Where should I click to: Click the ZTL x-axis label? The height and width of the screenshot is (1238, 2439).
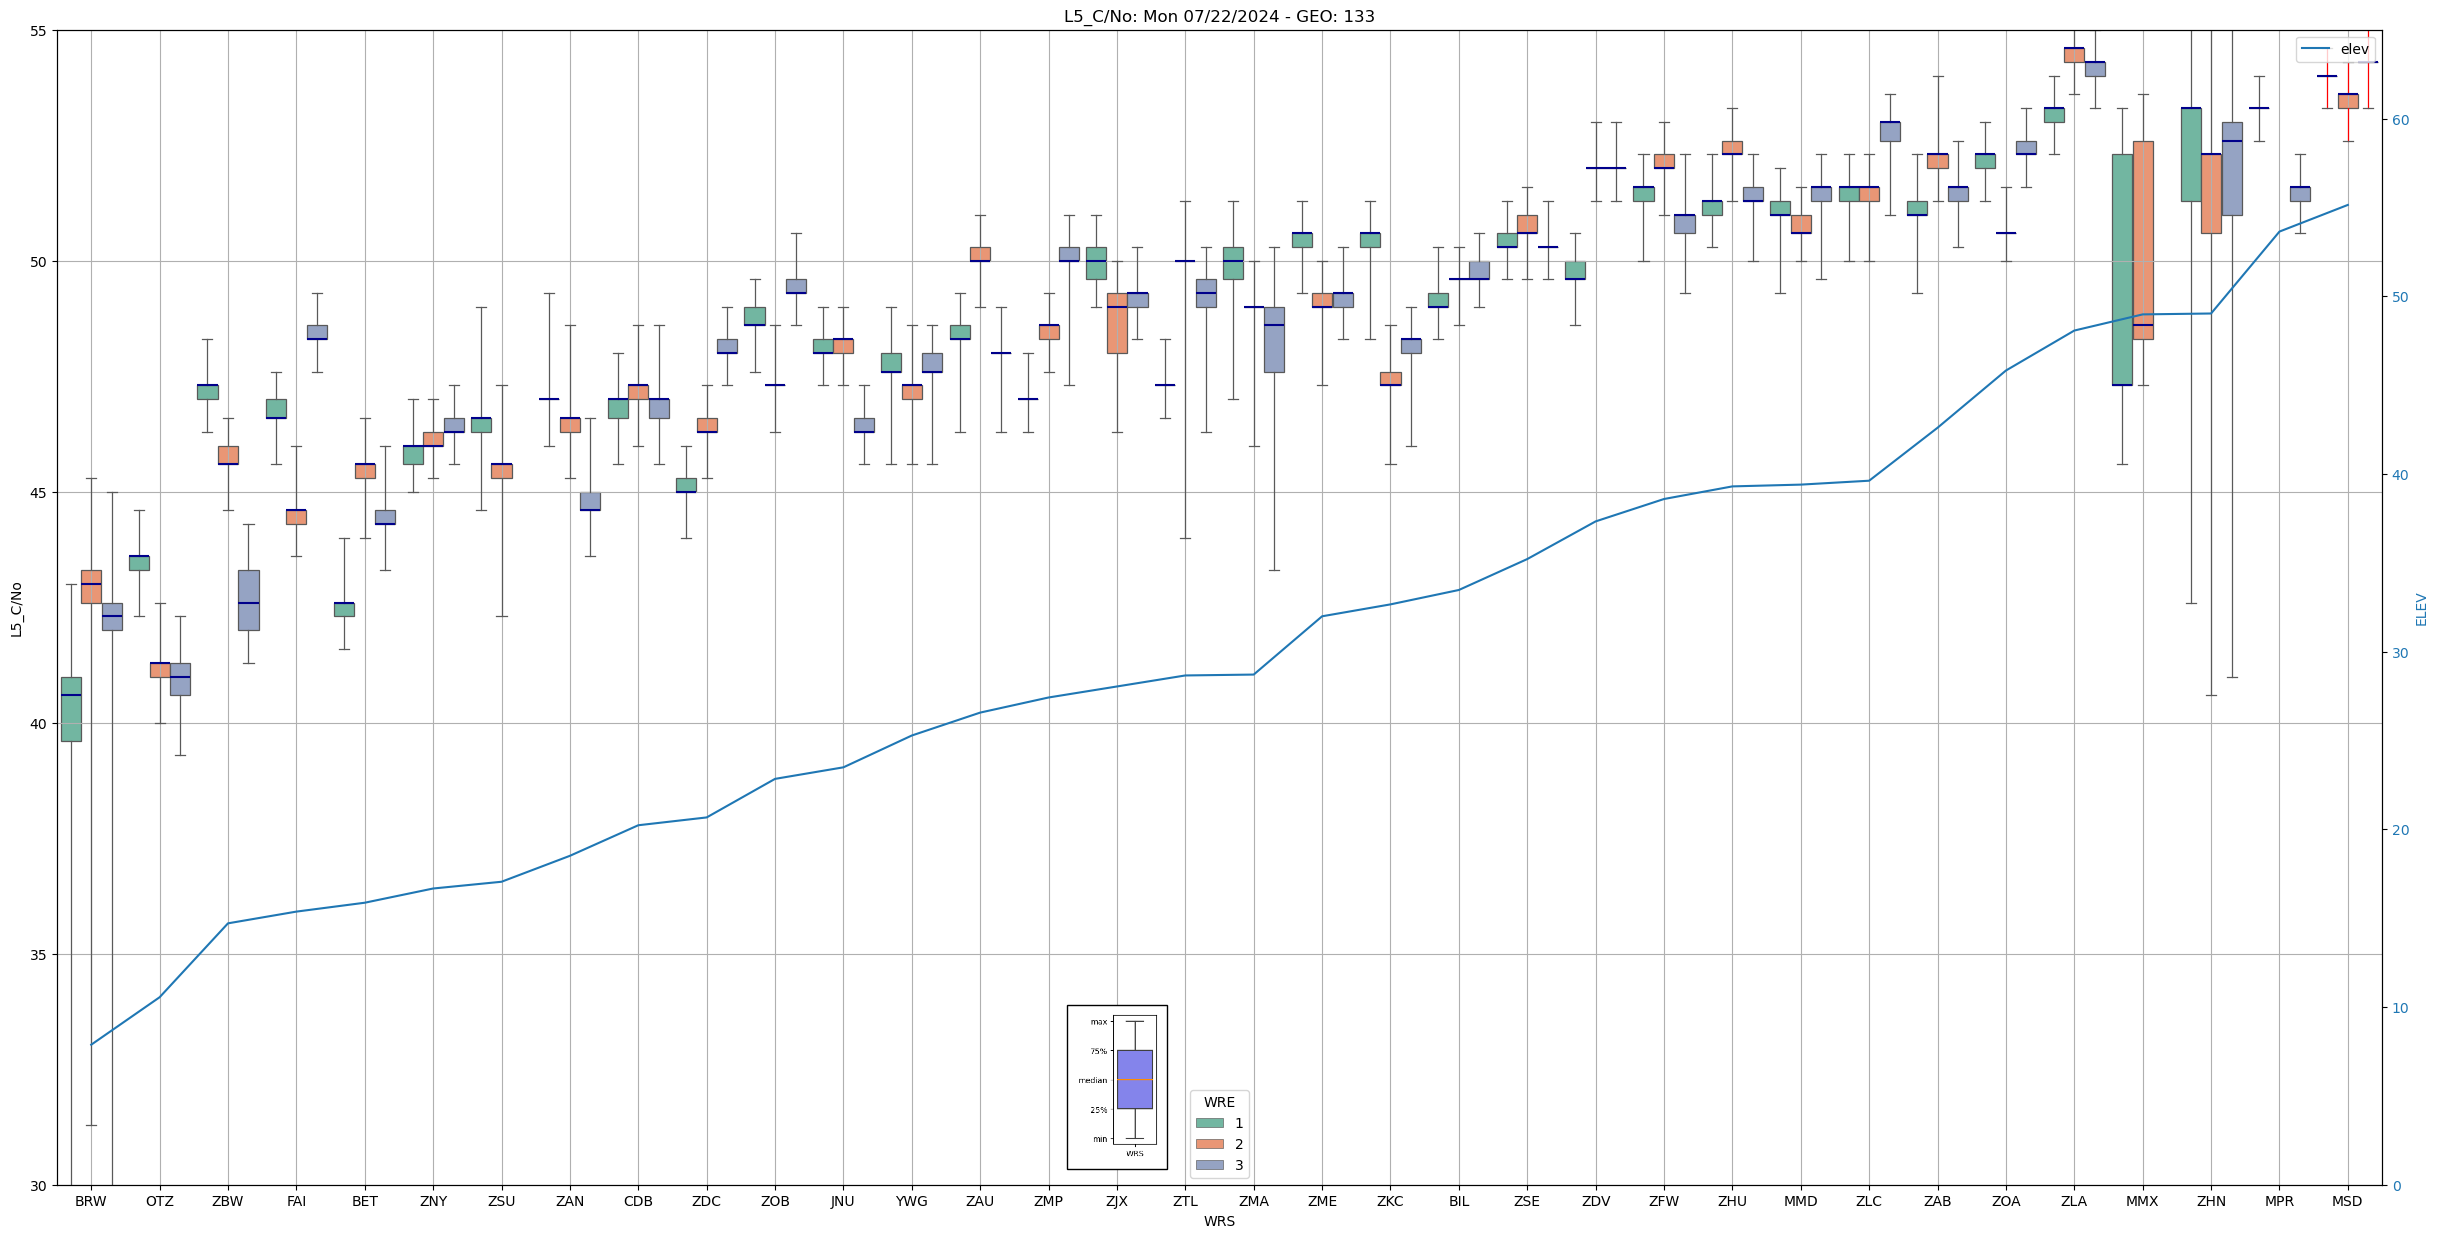(1185, 1201)
